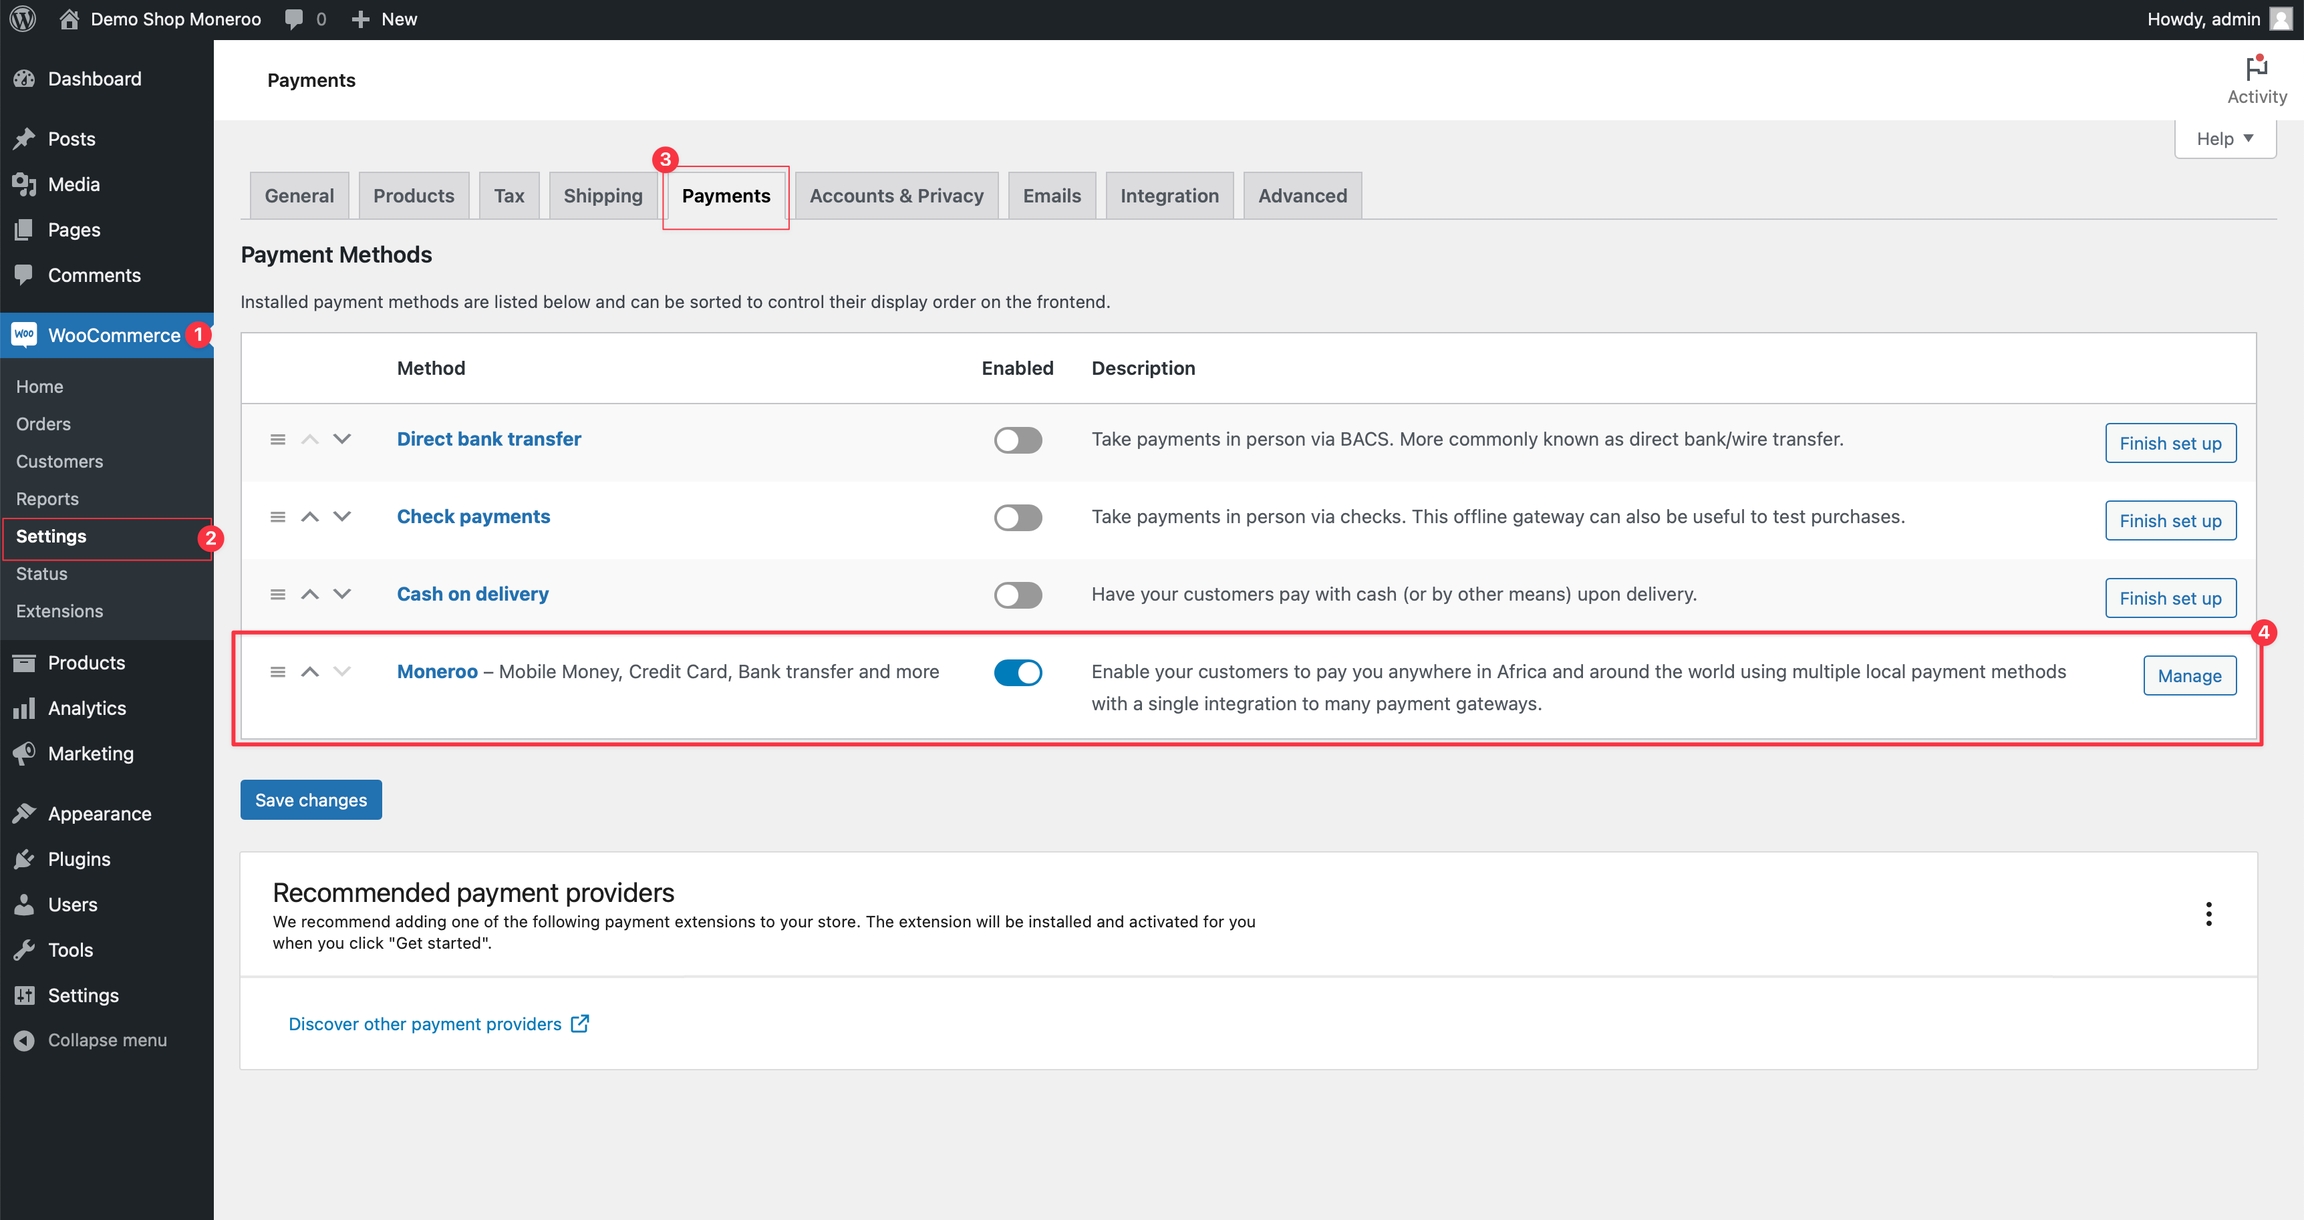The width and height of the screenshot is (2304, 1220).
Task: Switch to the Tax tab
Action: coord(509,196)
